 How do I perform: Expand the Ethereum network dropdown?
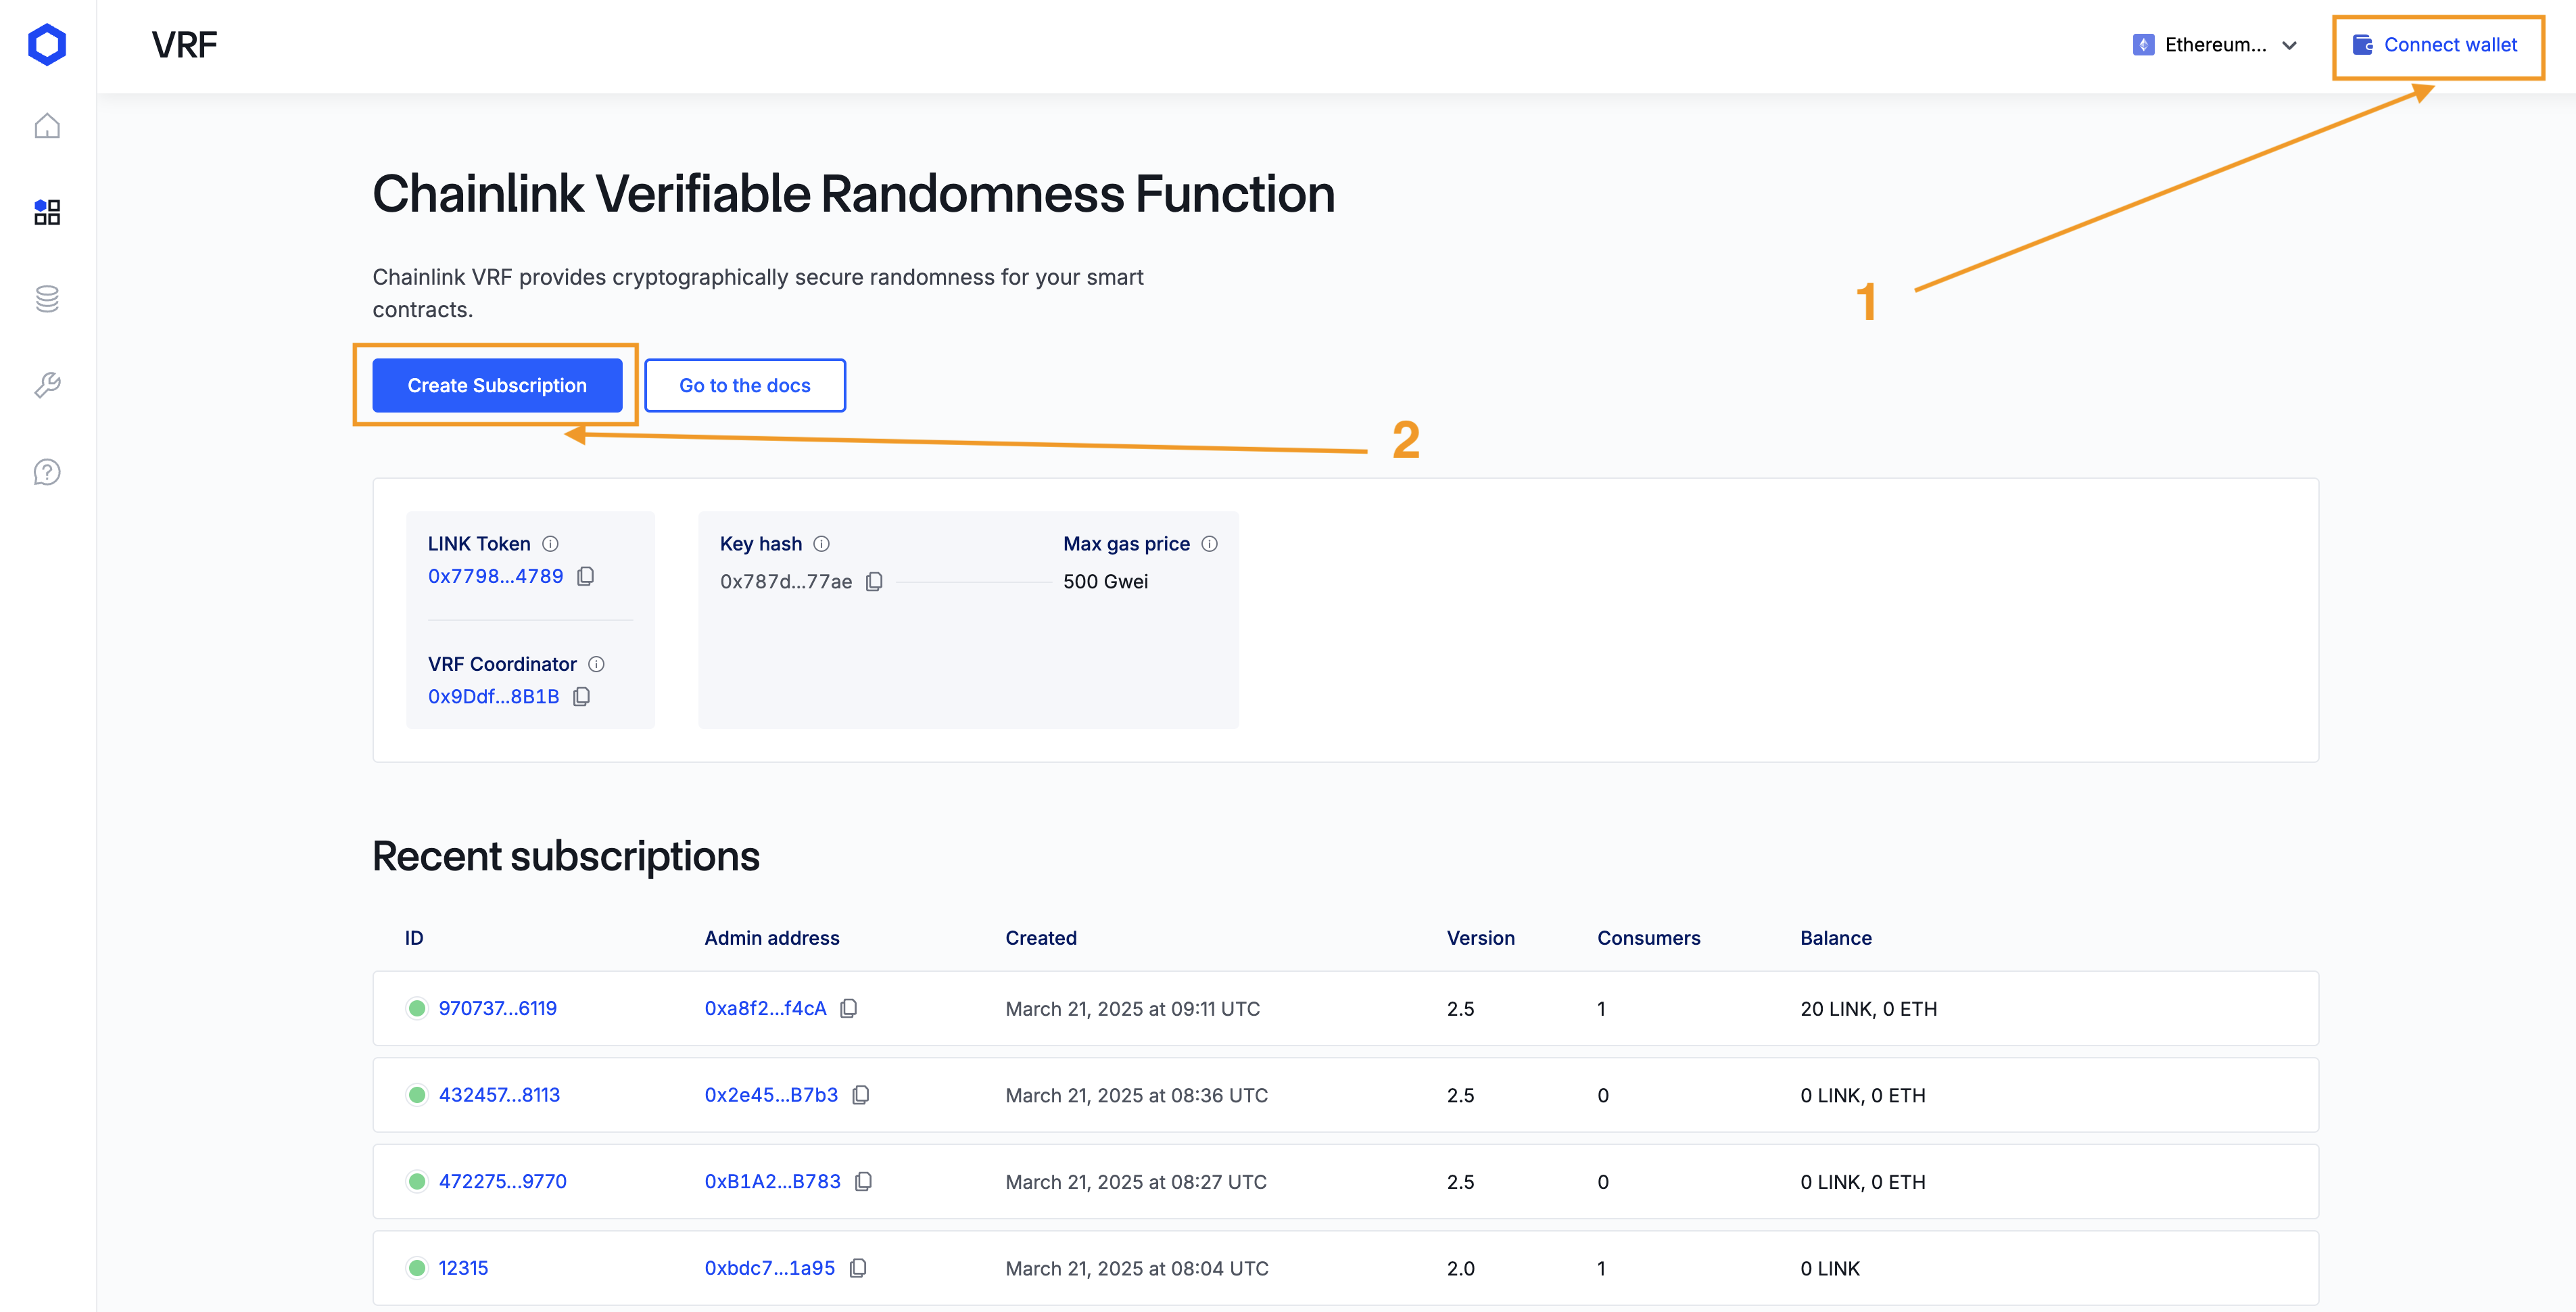(2215, 45)
